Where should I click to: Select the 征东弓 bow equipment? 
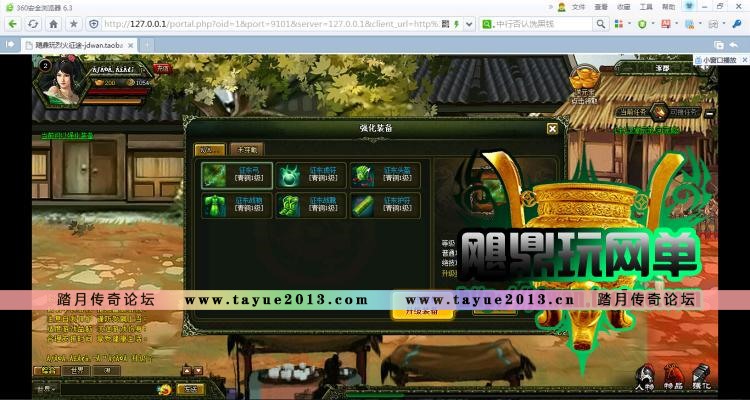click(x=237, y=176)
